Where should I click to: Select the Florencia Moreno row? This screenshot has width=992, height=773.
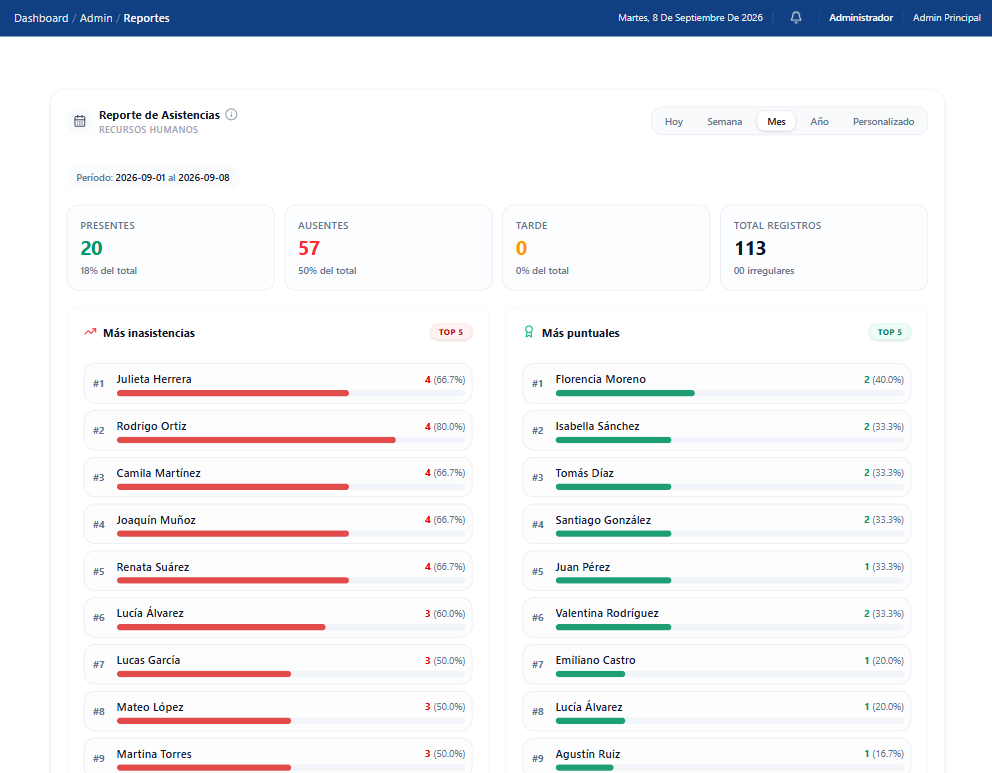pos(716,383)
